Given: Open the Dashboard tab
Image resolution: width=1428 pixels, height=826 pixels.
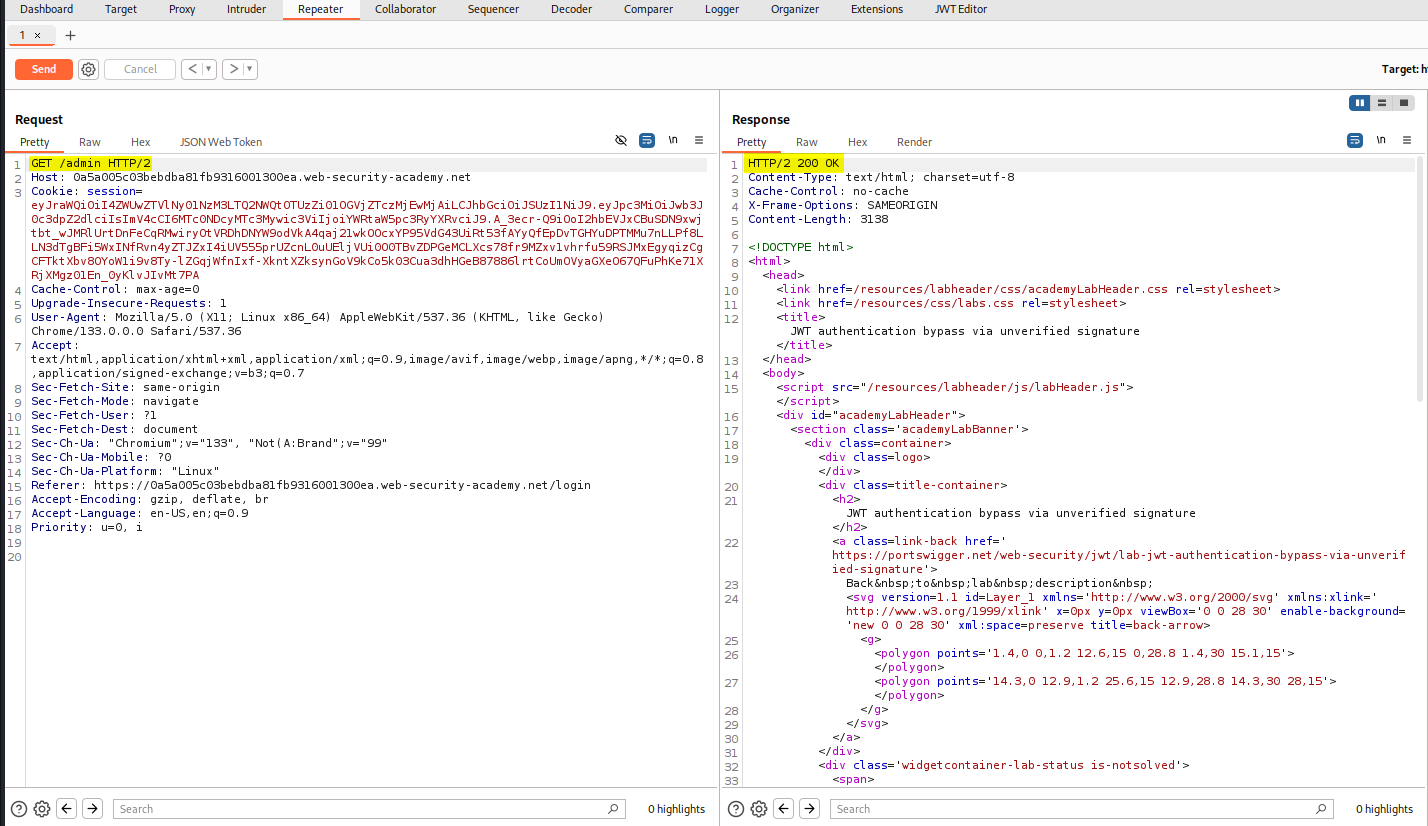Looking at the screenshot, I should (x=46, y=9).
